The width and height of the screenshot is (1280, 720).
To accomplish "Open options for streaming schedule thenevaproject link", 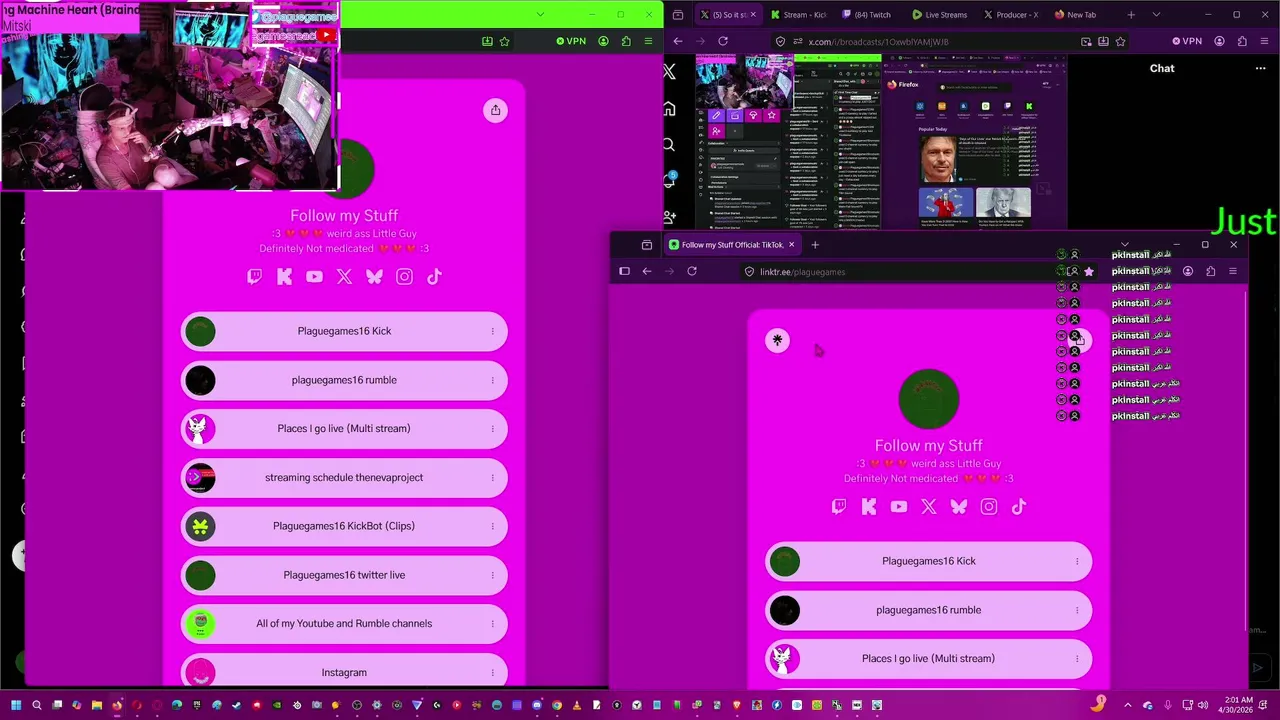I will pyautogui.click(x=492, y=478).
